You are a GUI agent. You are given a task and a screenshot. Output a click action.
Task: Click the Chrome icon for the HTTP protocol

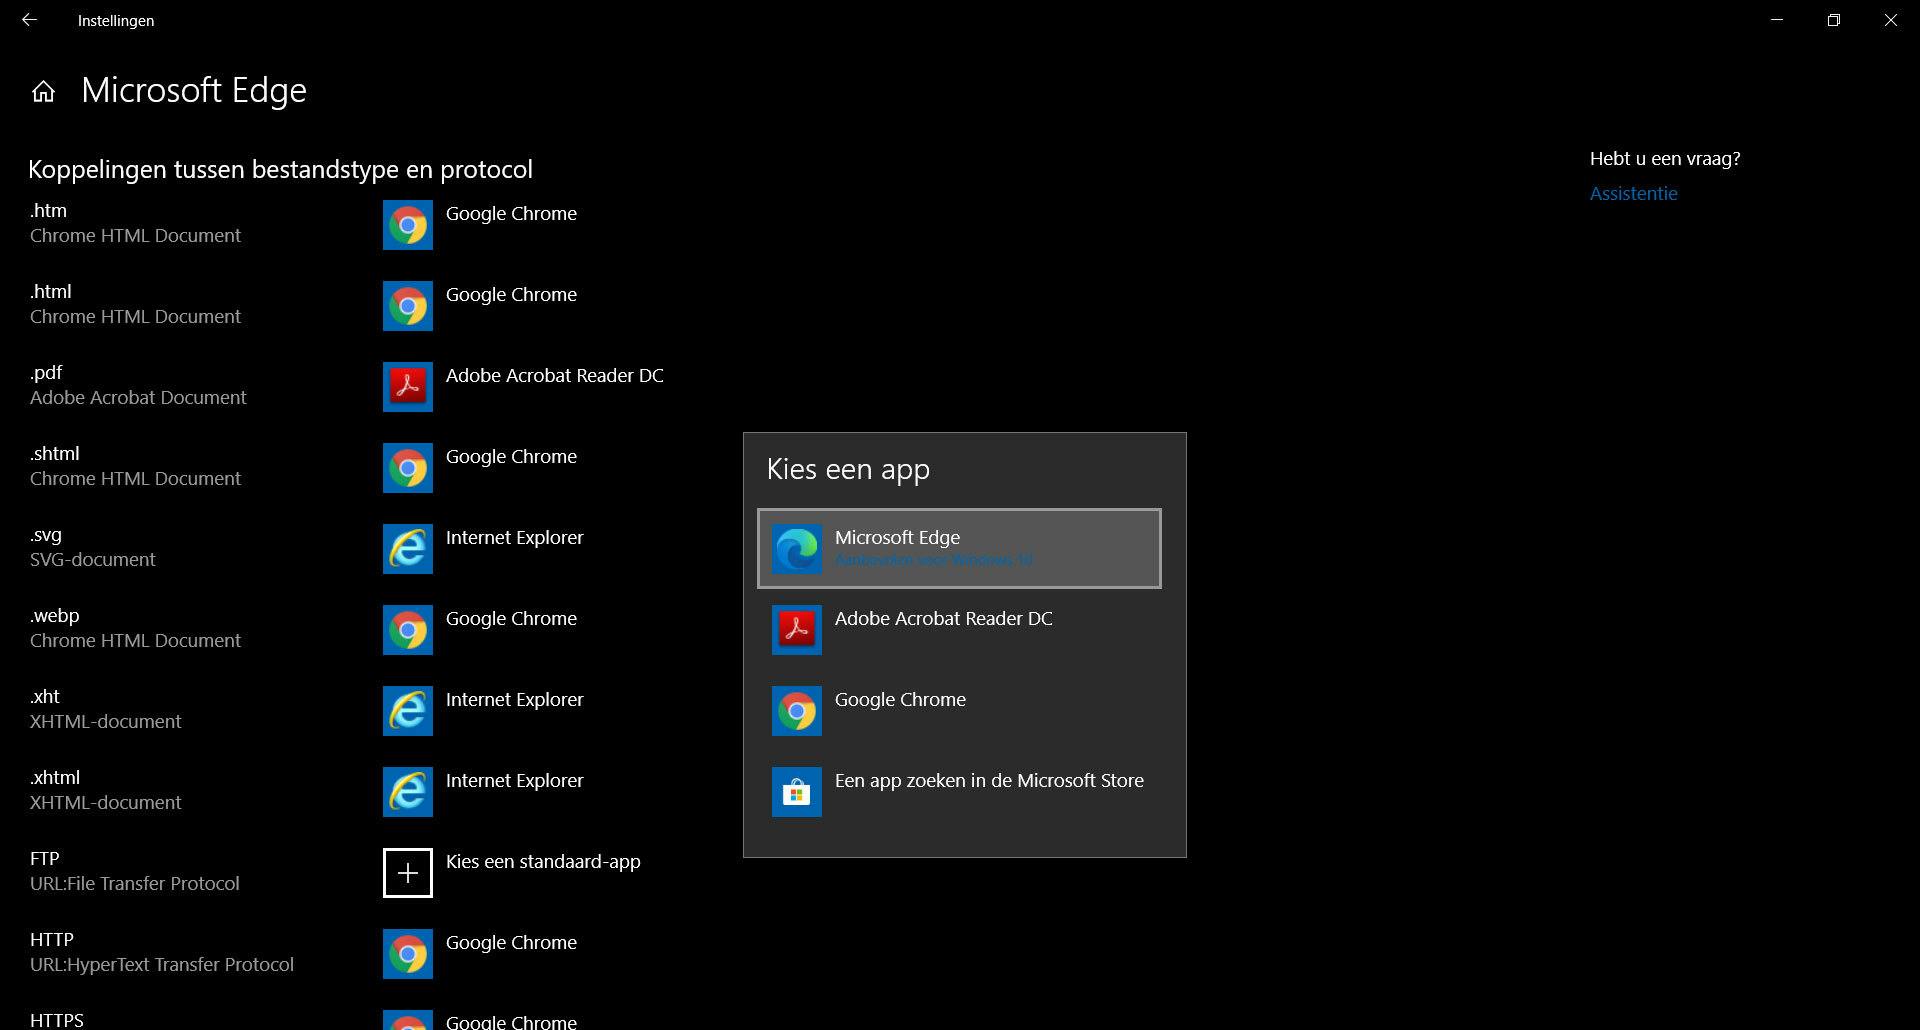[x=408, y=954]
